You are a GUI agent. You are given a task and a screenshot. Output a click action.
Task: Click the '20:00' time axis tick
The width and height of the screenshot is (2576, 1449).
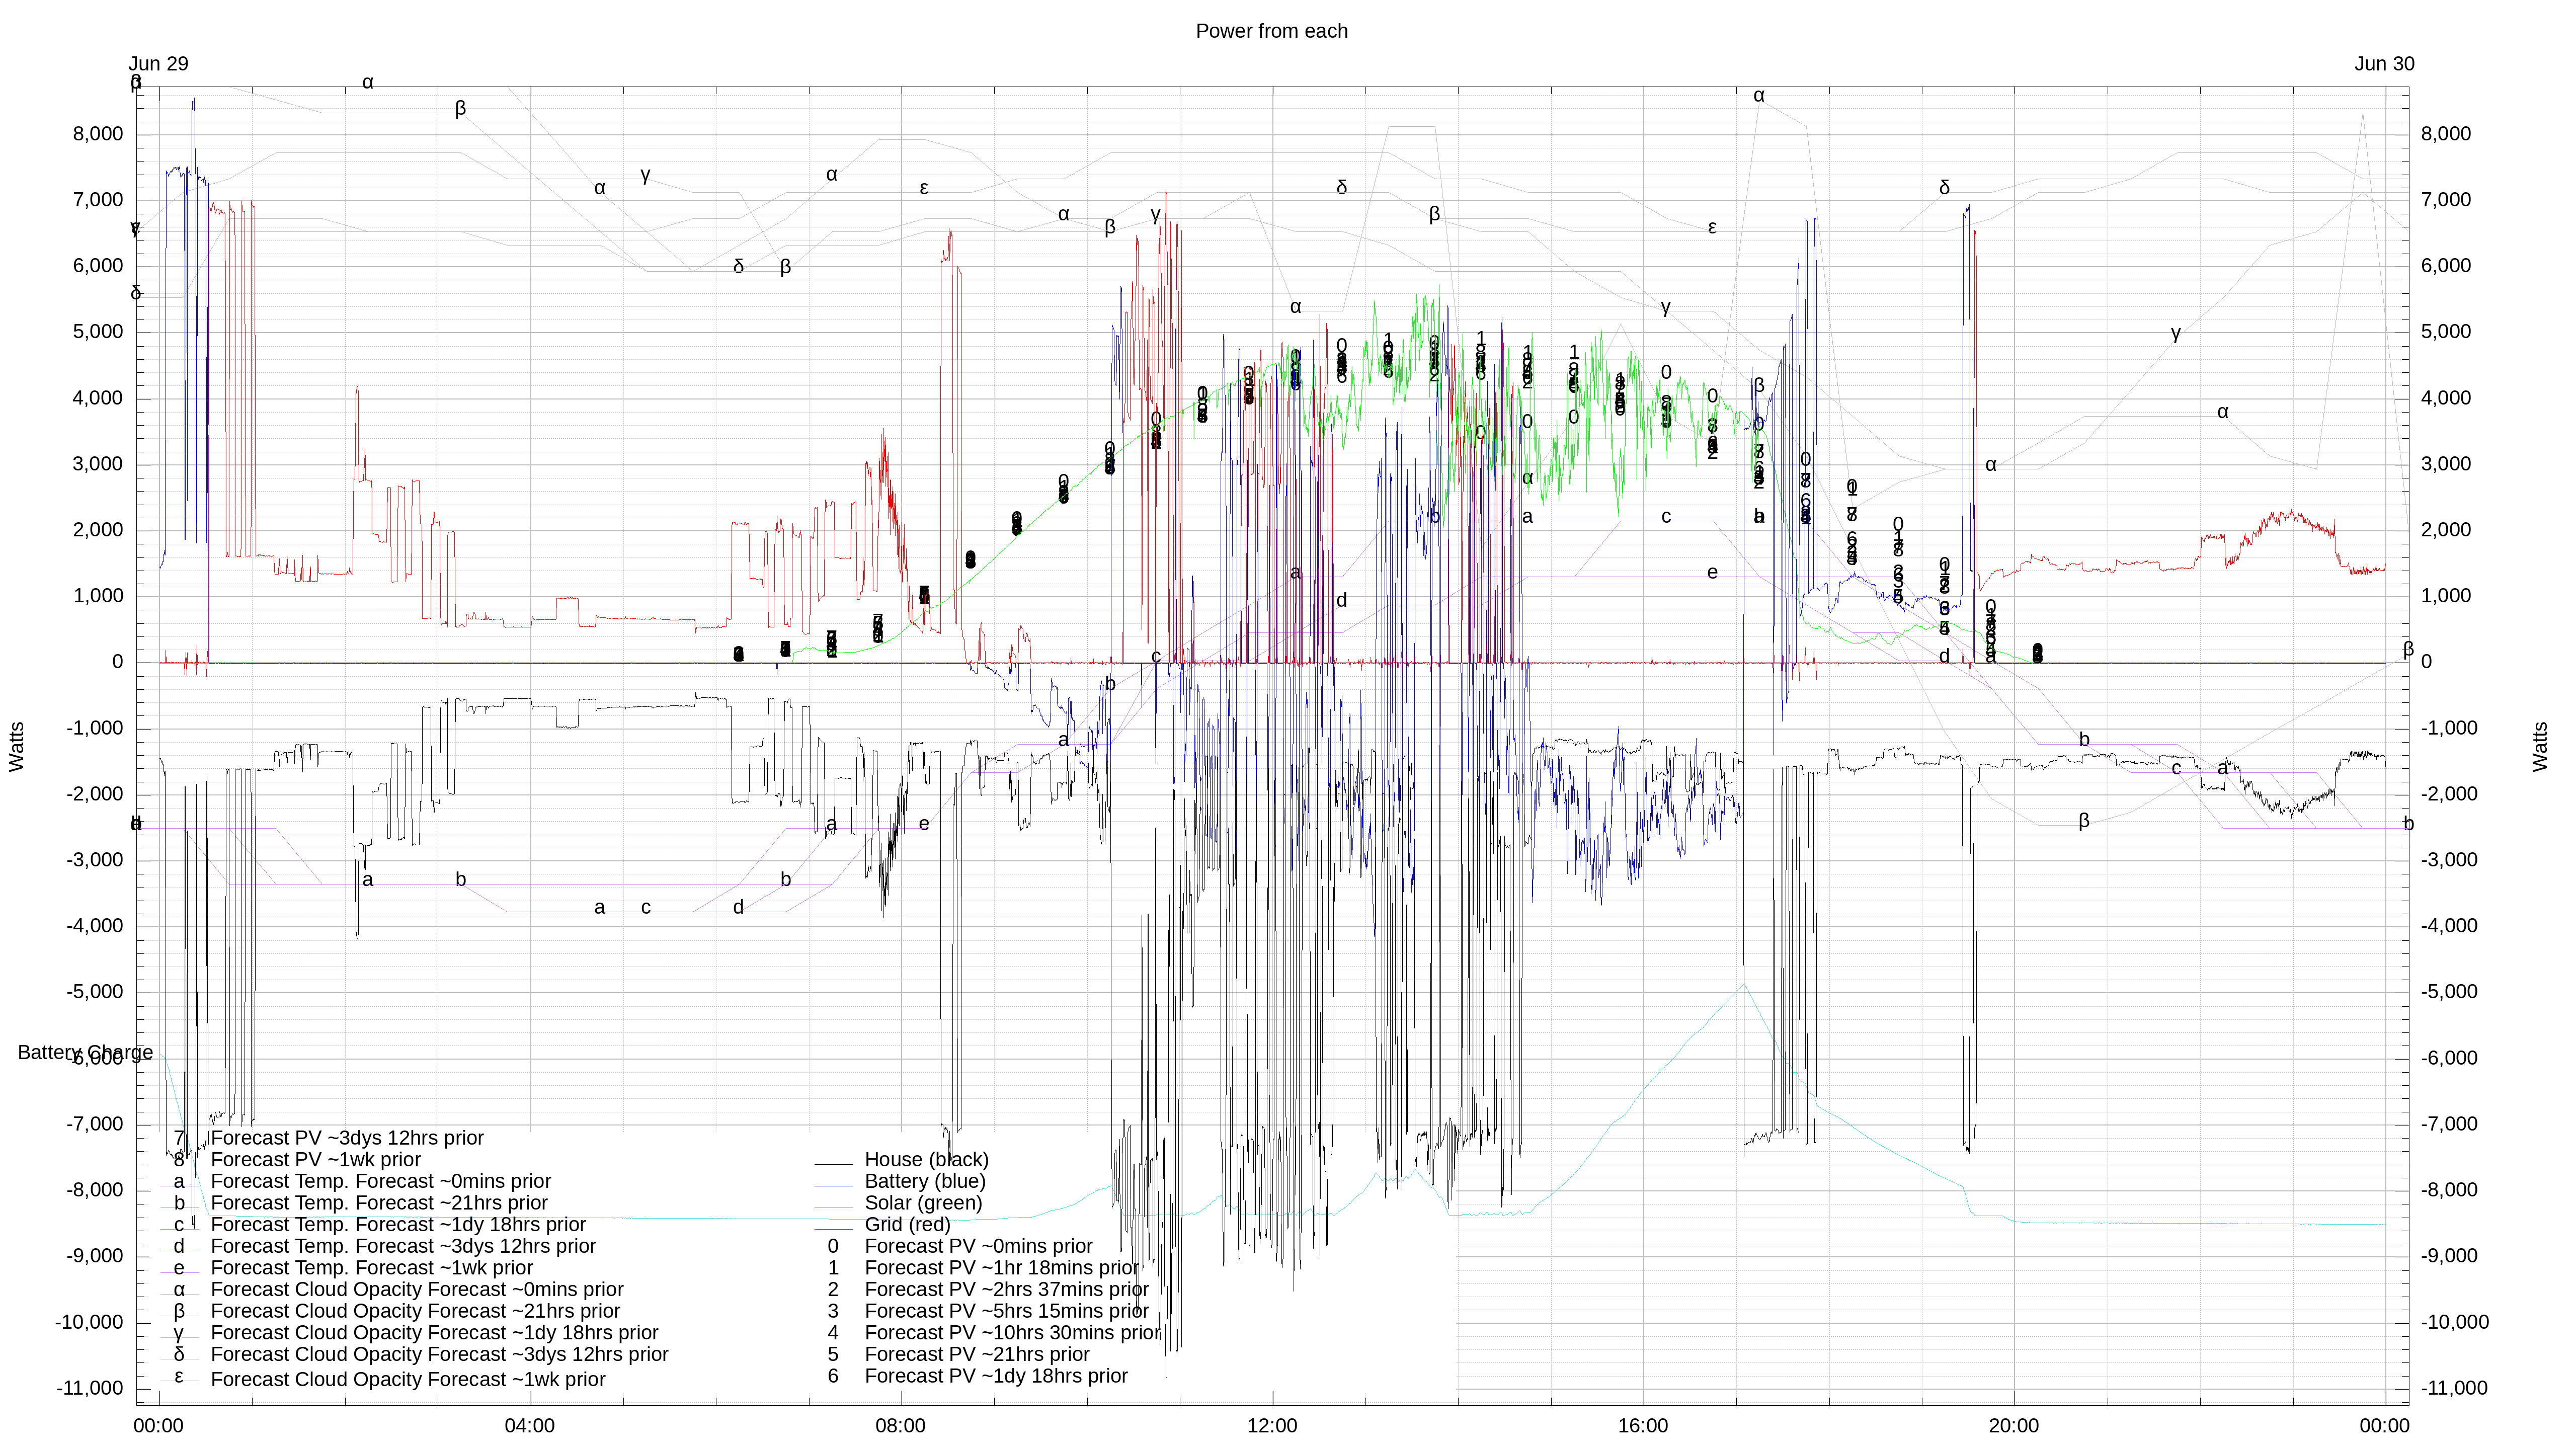[x=2013, y=1426]
